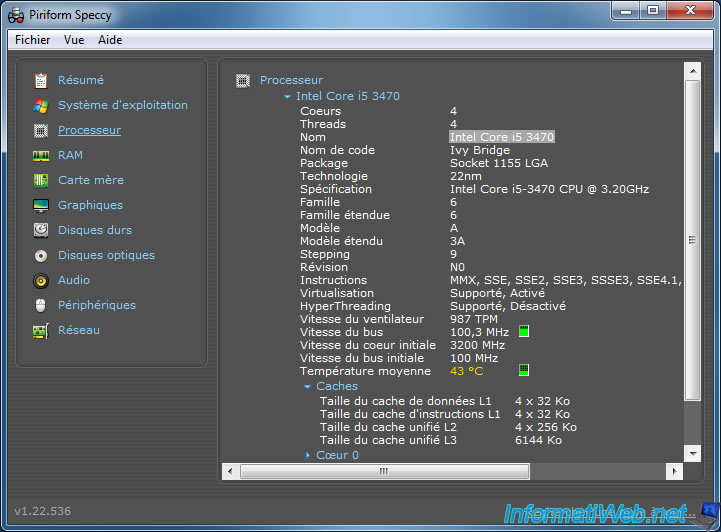
Task: Click the Spécification value with 3.20GHz
Action: coord(549,189)
